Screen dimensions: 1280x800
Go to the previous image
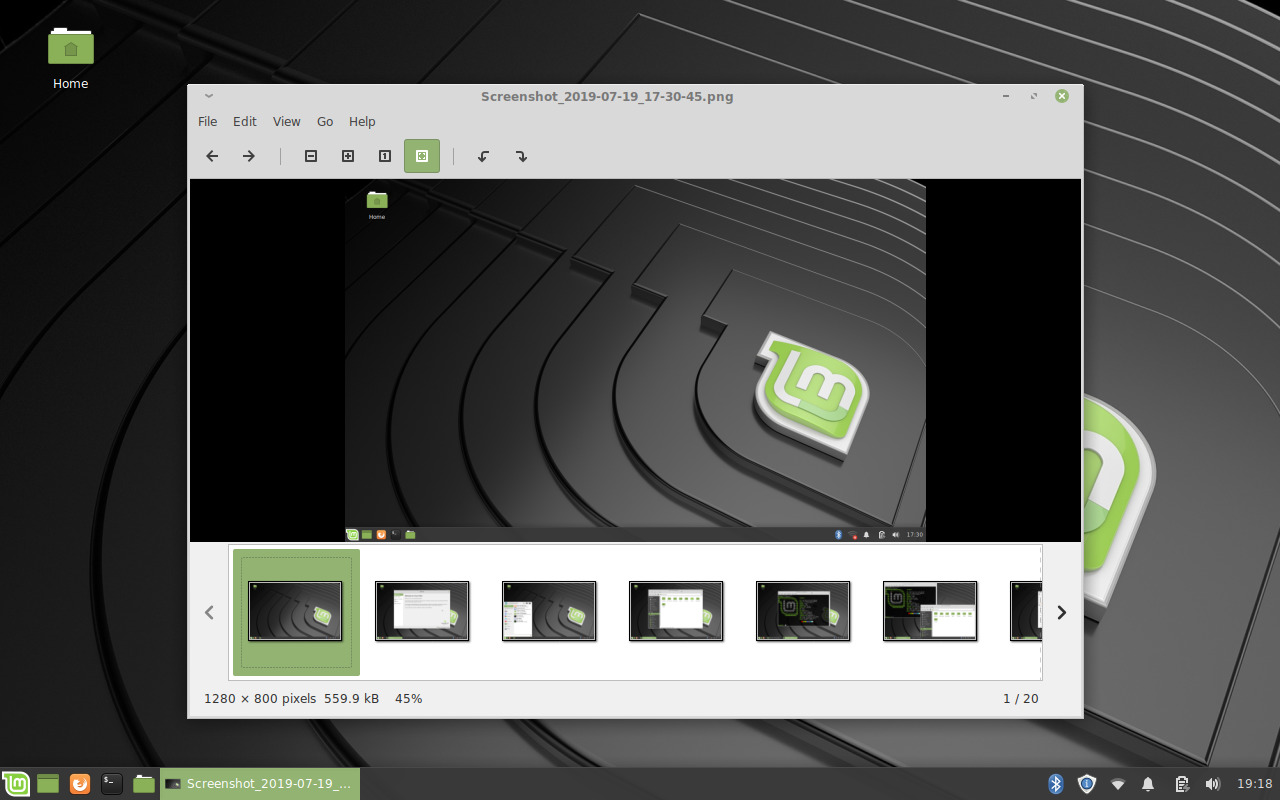211,156
